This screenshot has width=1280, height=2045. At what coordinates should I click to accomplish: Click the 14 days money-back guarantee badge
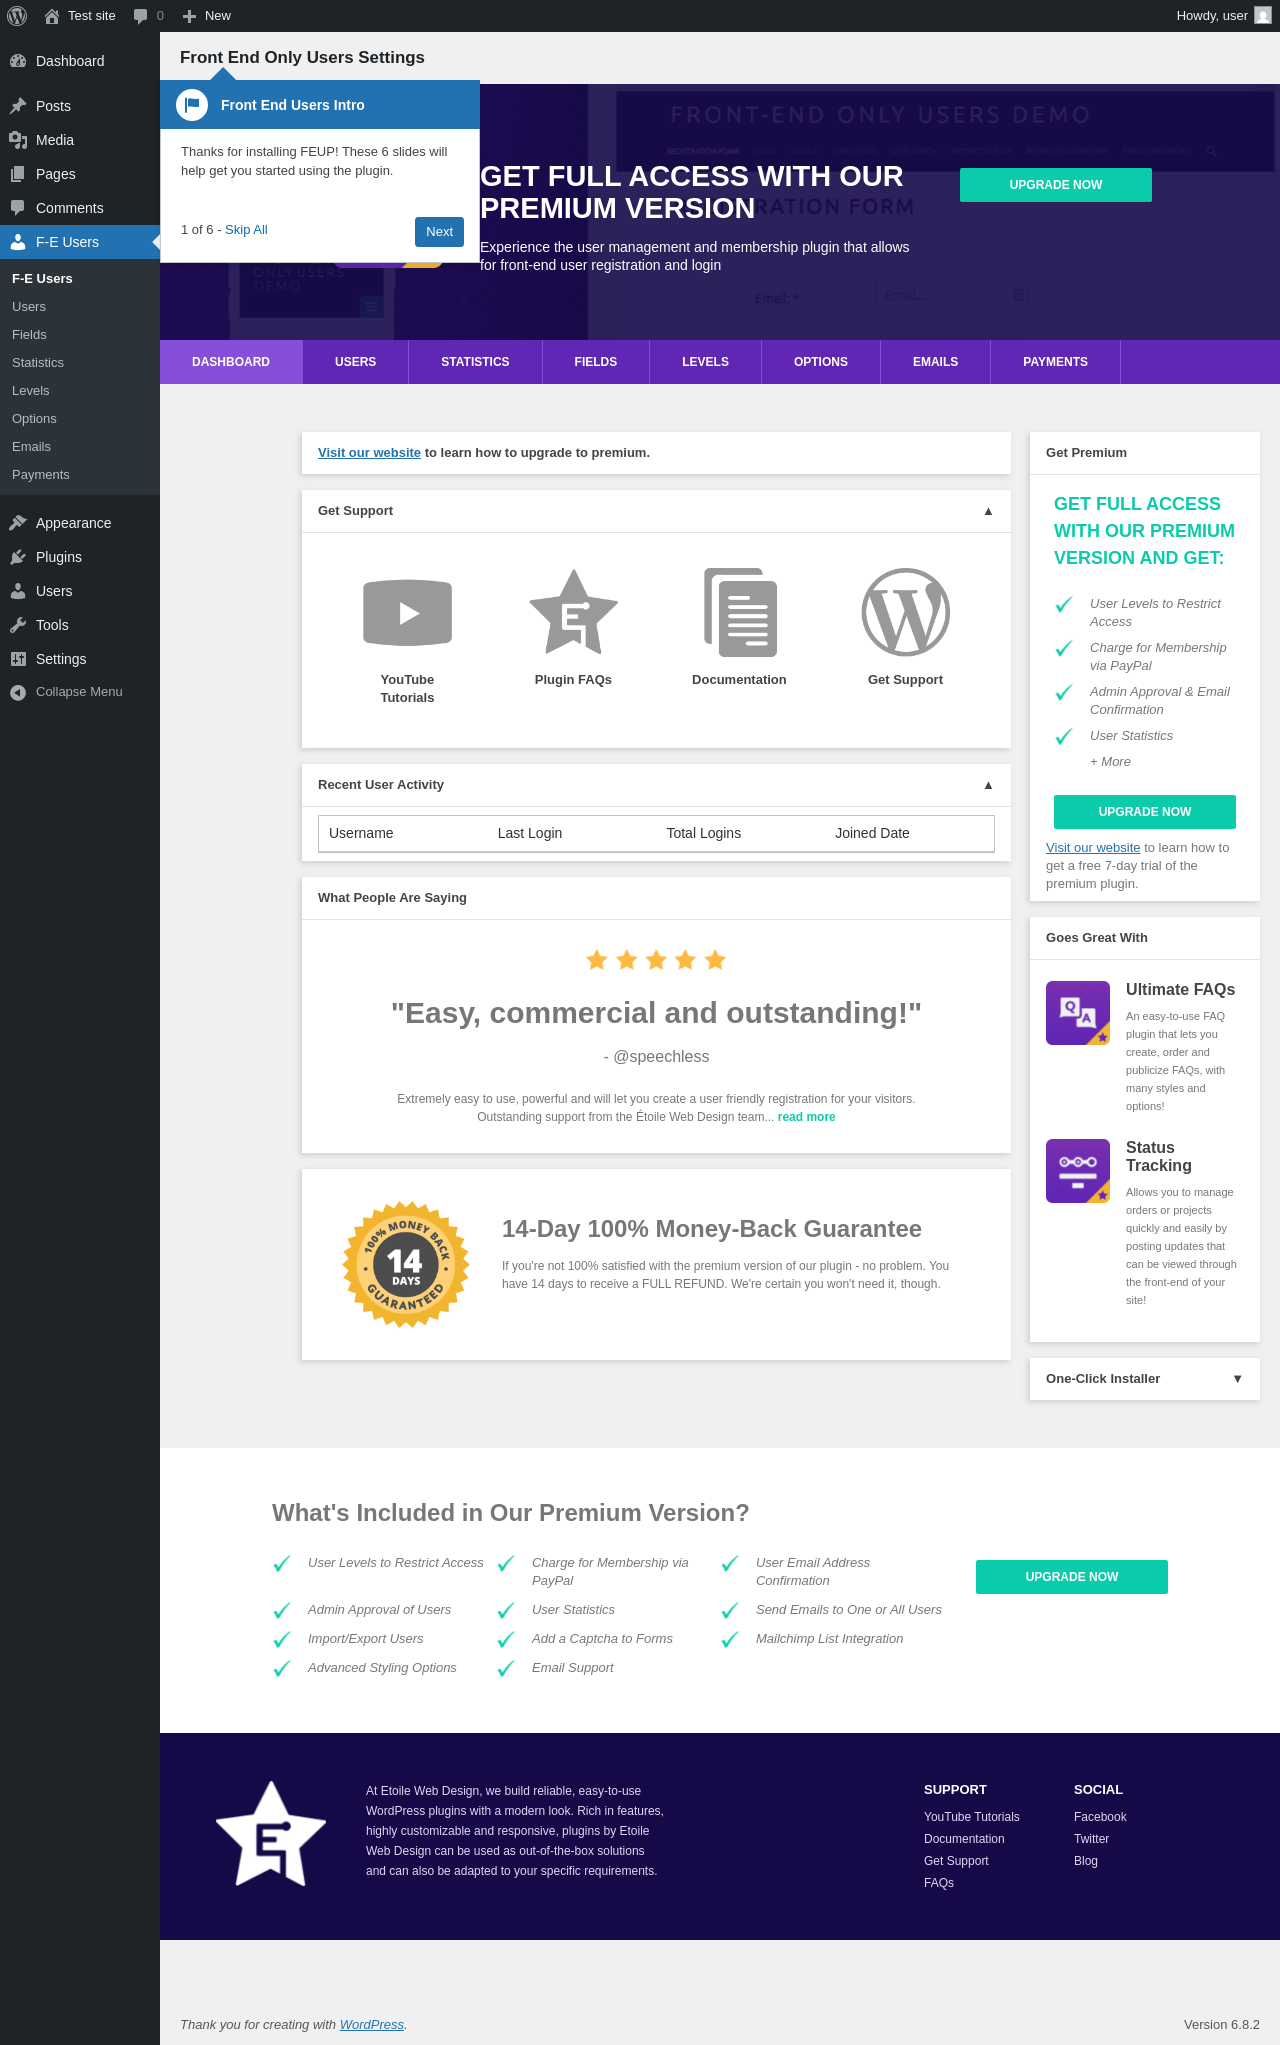tap(406, 1265)
